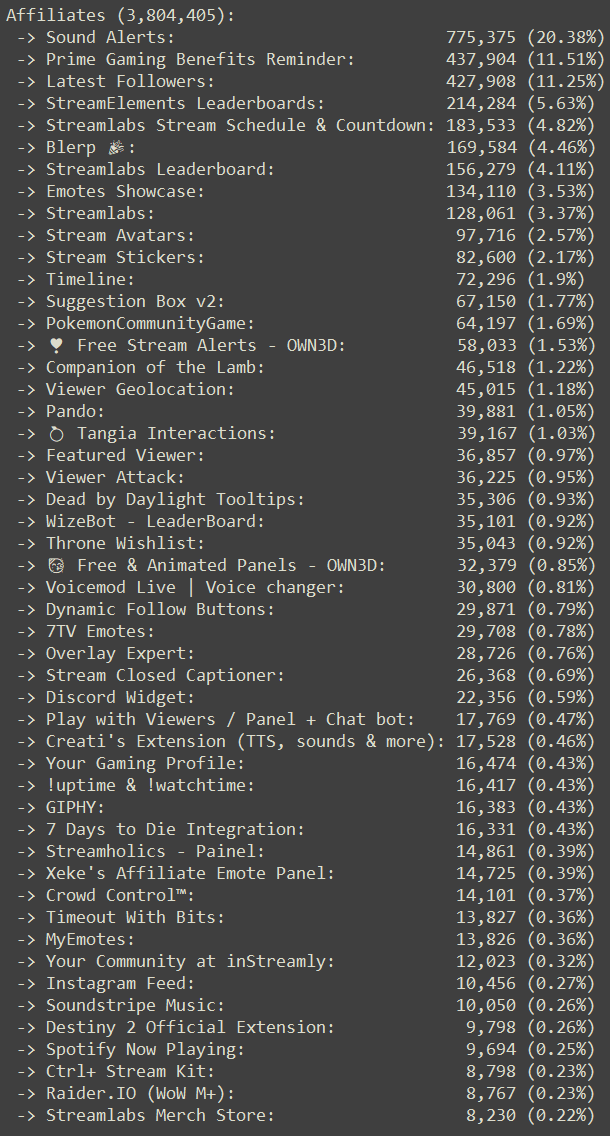610x1136 pixels.
Task: Click the 72,296 (1.9%) value
Action: (520, 280)
